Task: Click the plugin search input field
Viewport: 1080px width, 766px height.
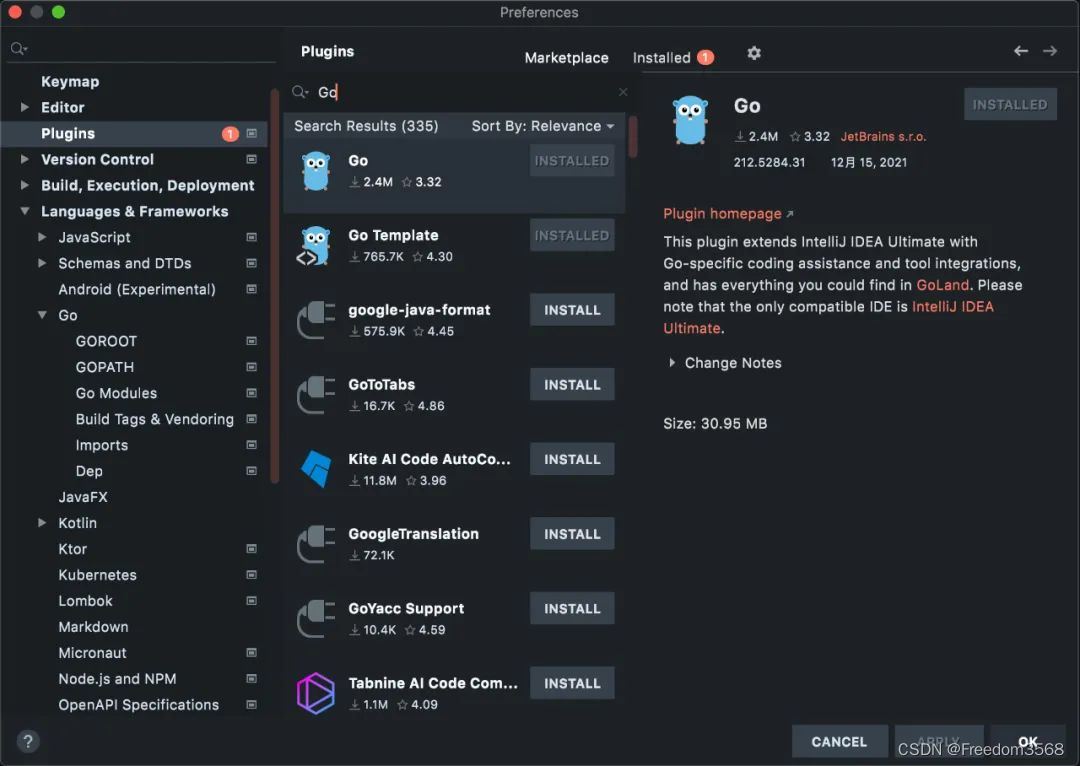Action: point(461,92)
